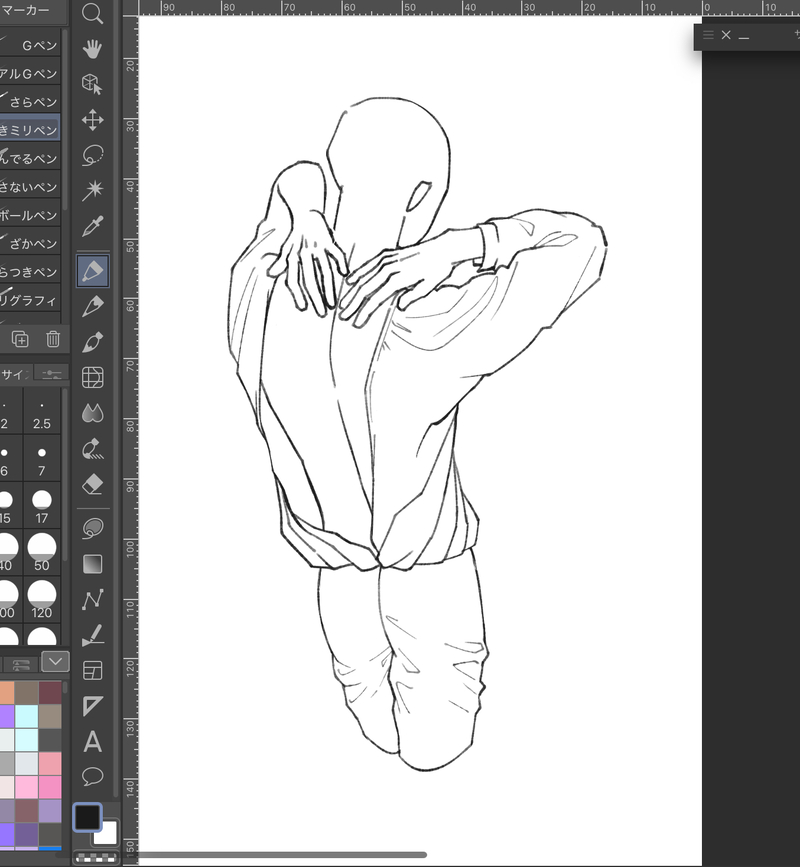The width and height of the screenshot is (800, 867).
Task: Delete sub tool with trash icon
Action: 53,339
